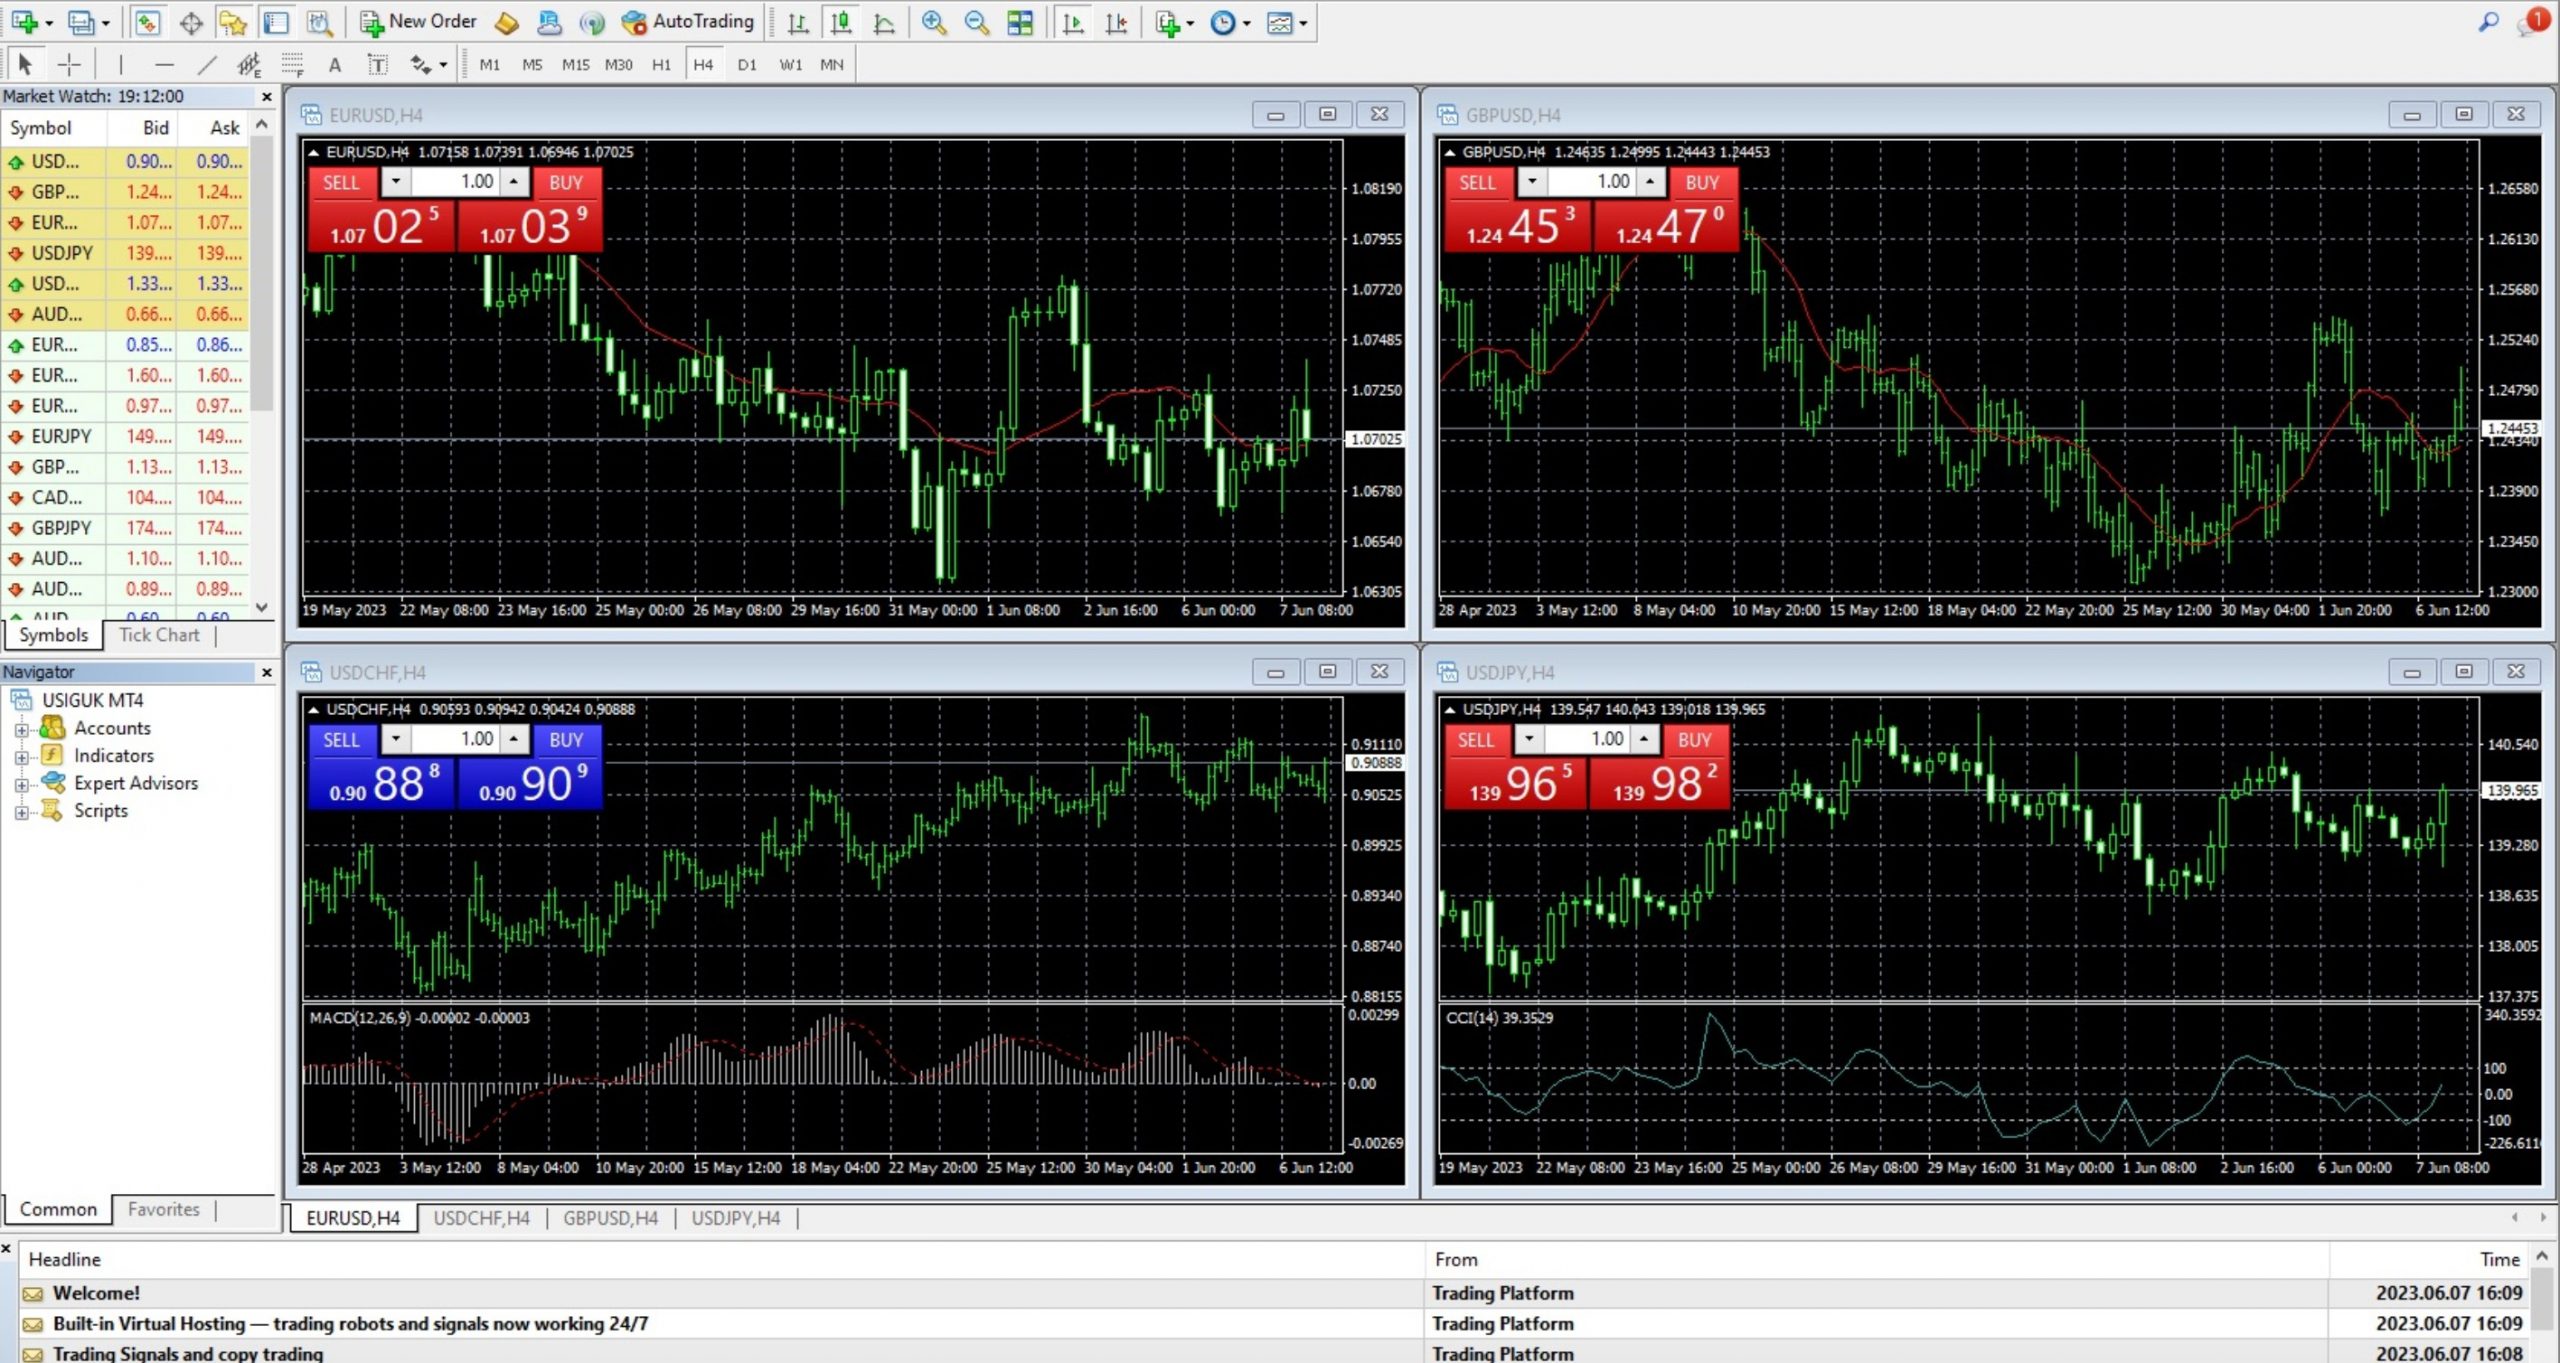
Task: Open the Strategy Tester magnifier icon
Action: (319, 22)
